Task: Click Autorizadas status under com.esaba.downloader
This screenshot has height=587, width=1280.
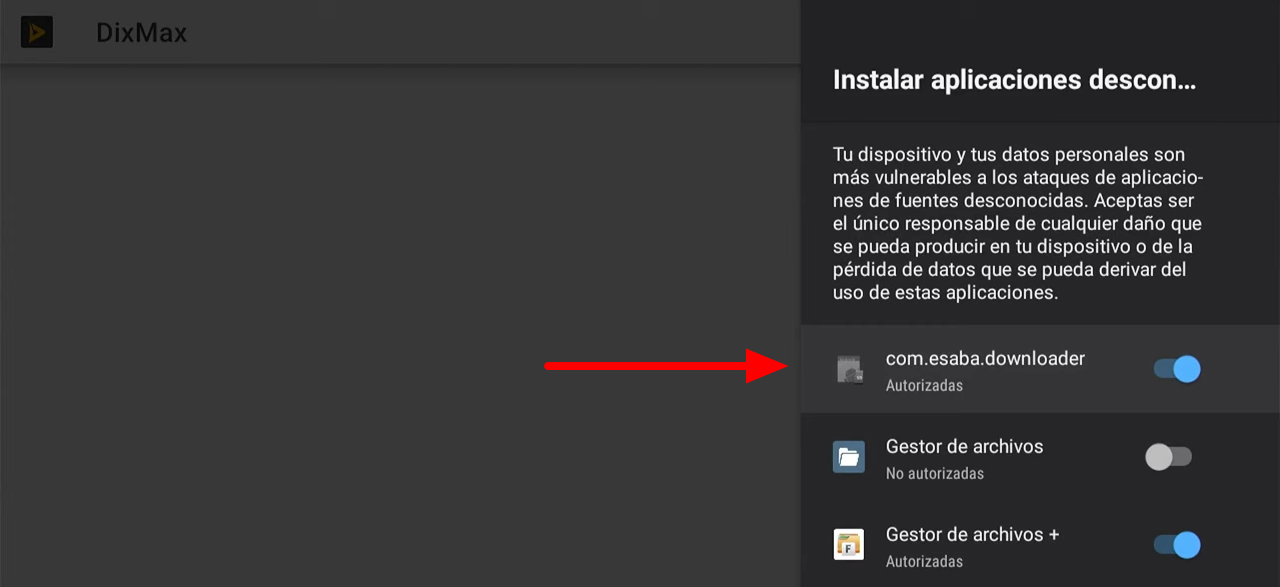Action: click(924, 385)
